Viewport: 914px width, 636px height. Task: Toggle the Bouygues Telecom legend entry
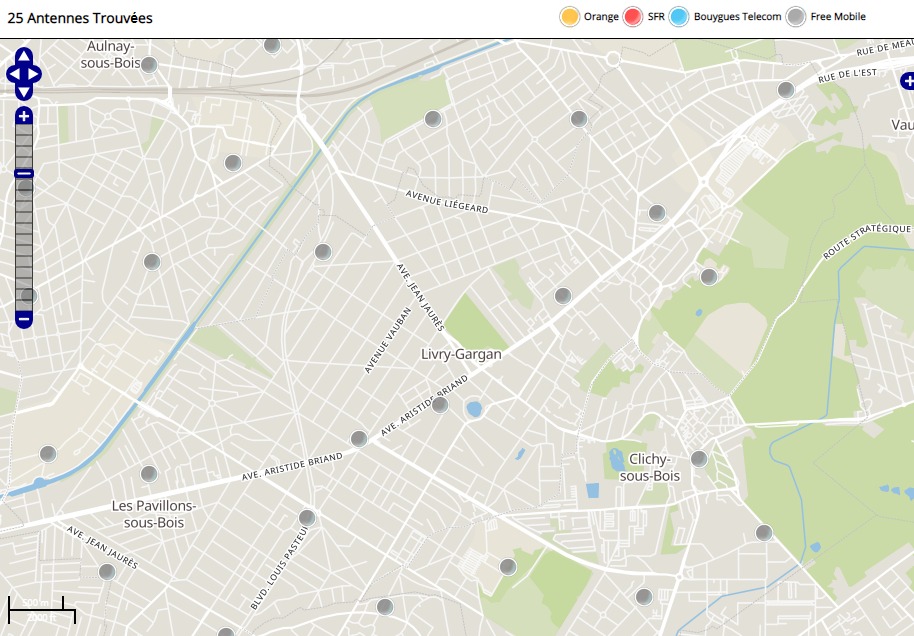[x=680, y=17]
